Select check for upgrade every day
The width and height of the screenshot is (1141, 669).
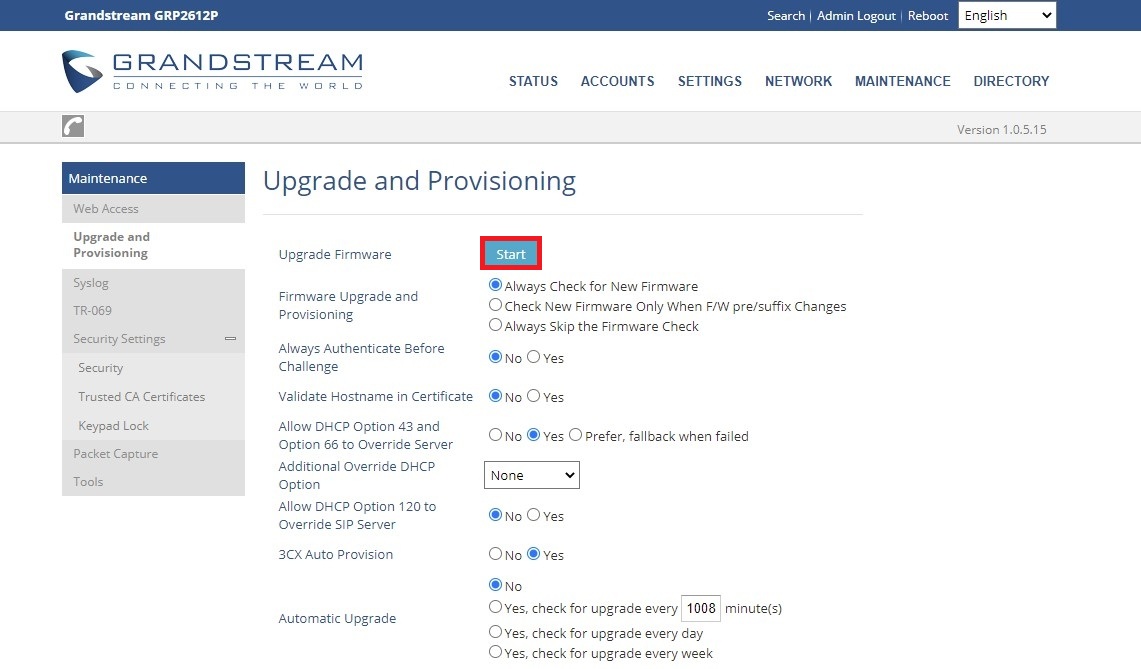pyautogui.click(x=495, y=632)
